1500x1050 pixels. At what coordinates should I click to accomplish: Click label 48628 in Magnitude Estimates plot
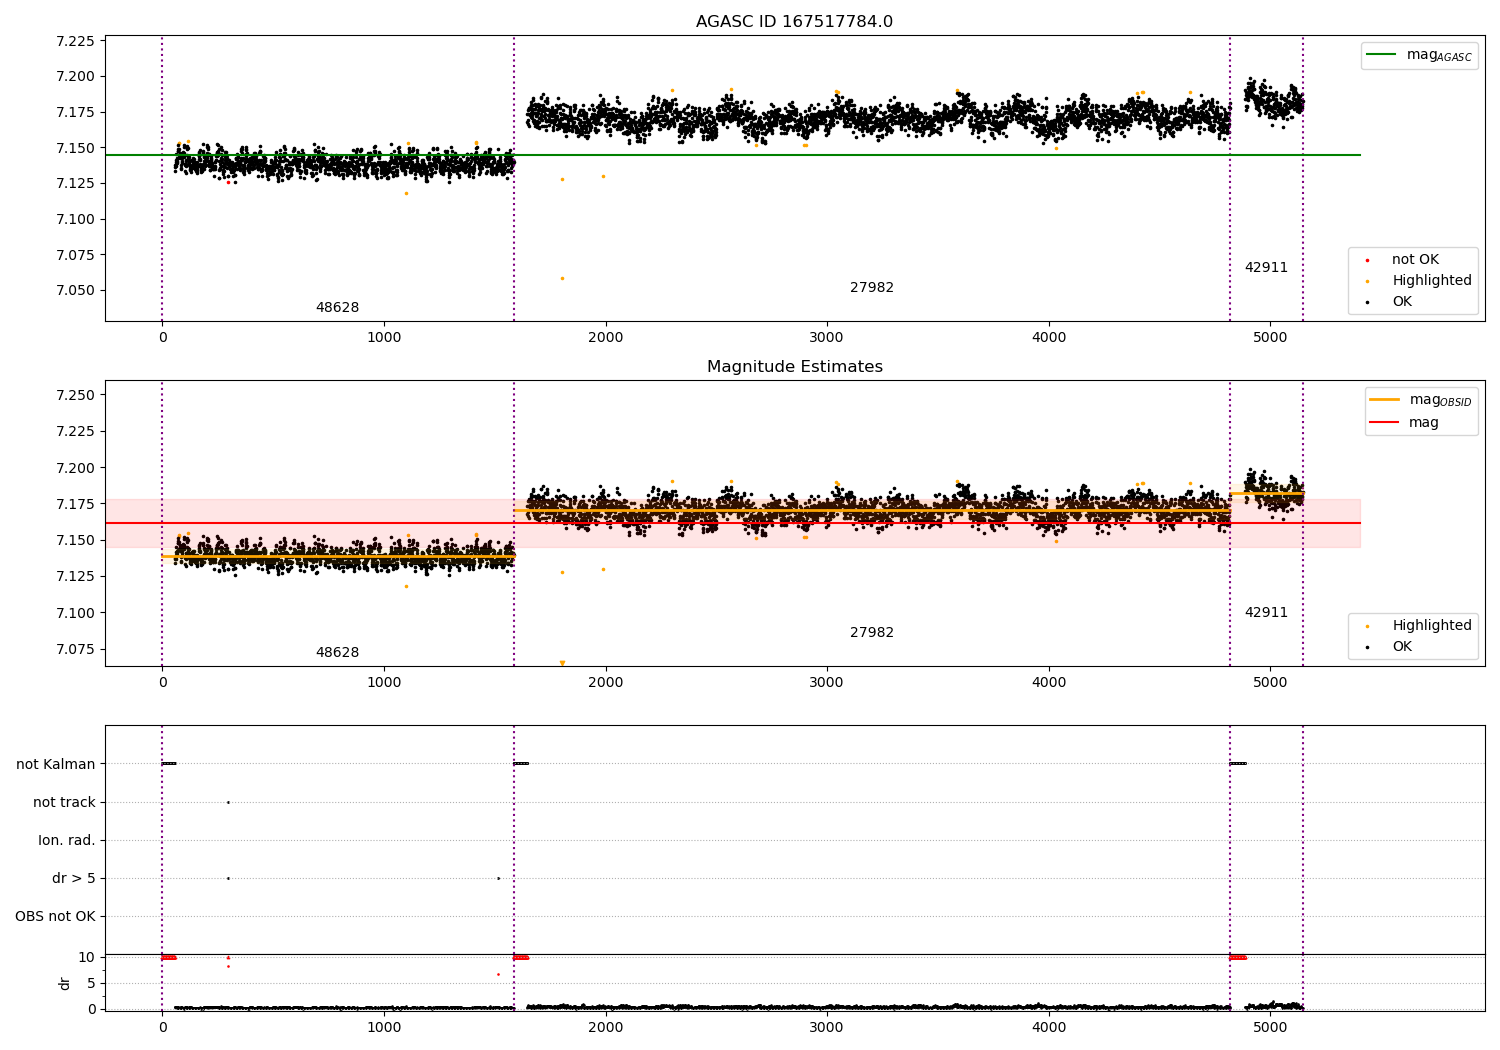(x=337, y=653)
